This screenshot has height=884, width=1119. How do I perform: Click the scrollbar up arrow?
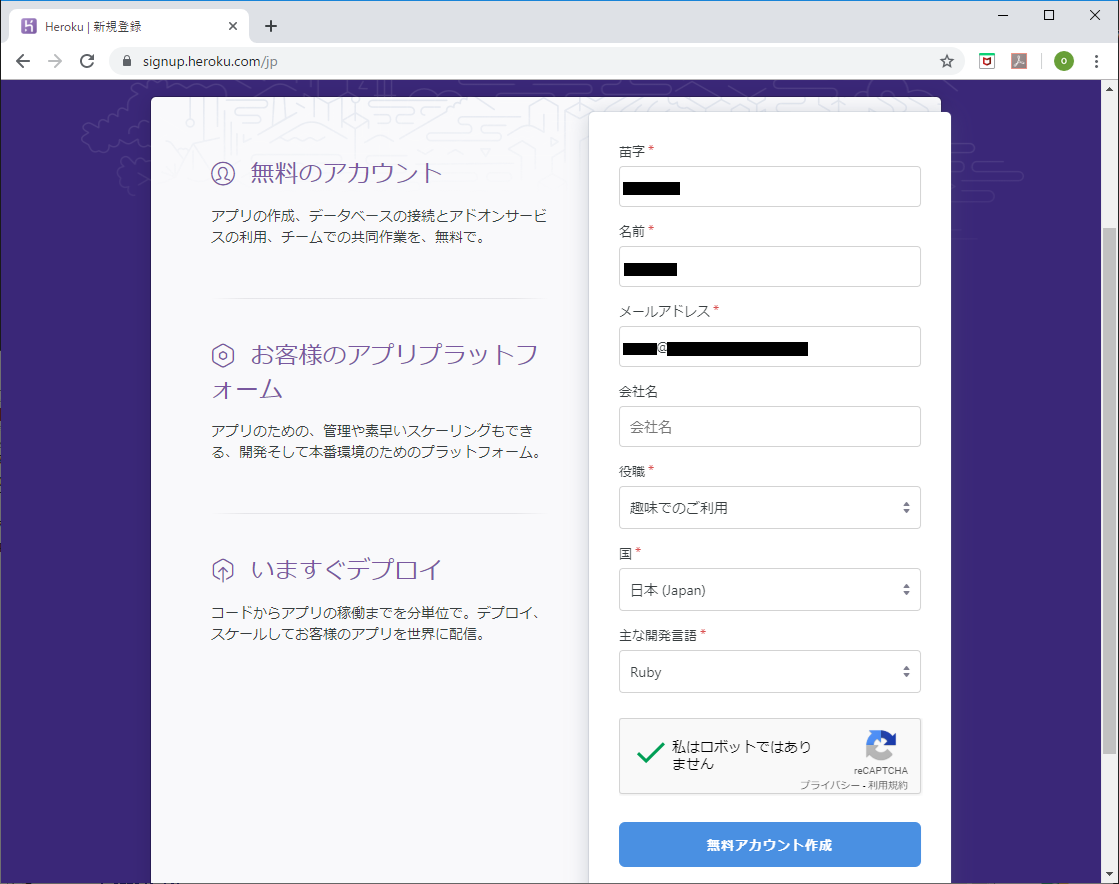coord(1109,89)
